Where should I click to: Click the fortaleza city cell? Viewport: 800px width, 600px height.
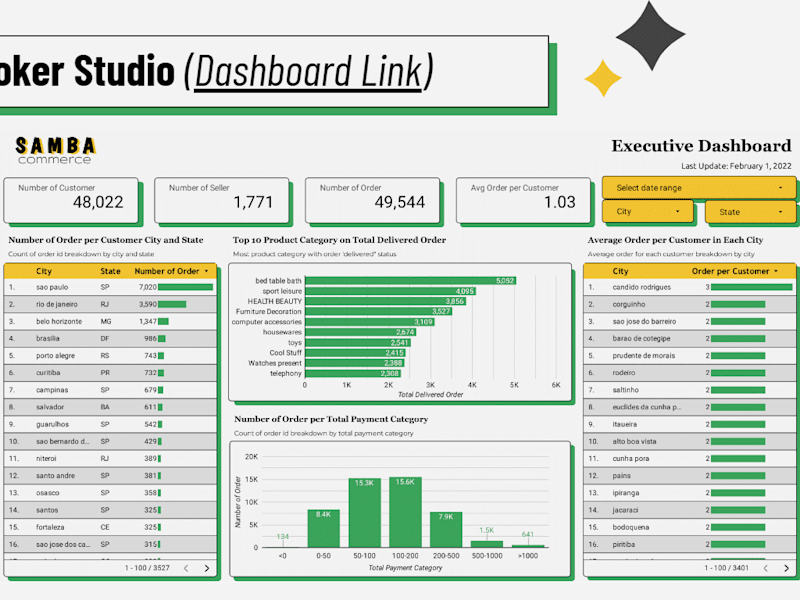pyautogui.click(x=50, y=527)
